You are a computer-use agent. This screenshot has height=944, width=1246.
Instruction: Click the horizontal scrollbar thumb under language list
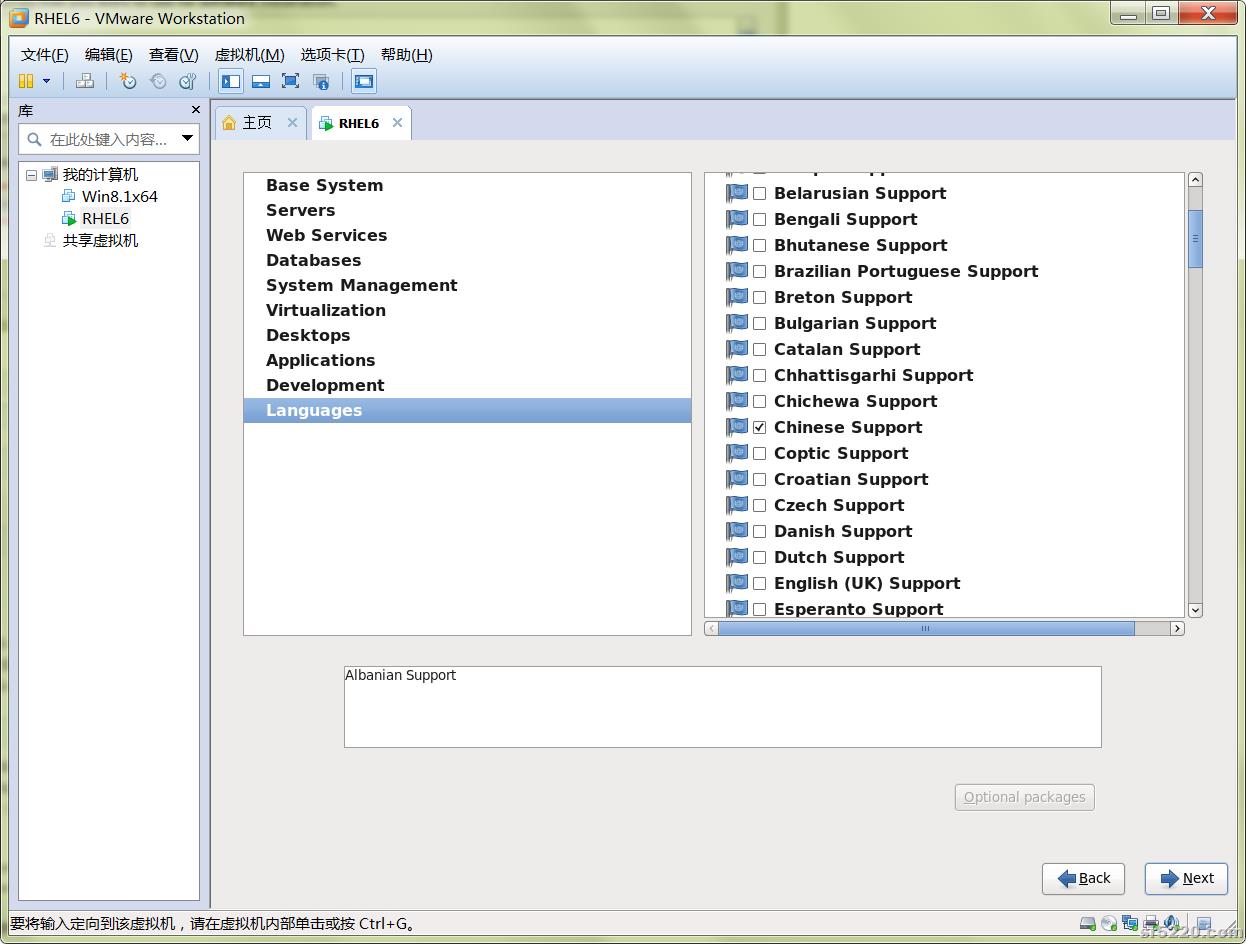click(926, 628)
